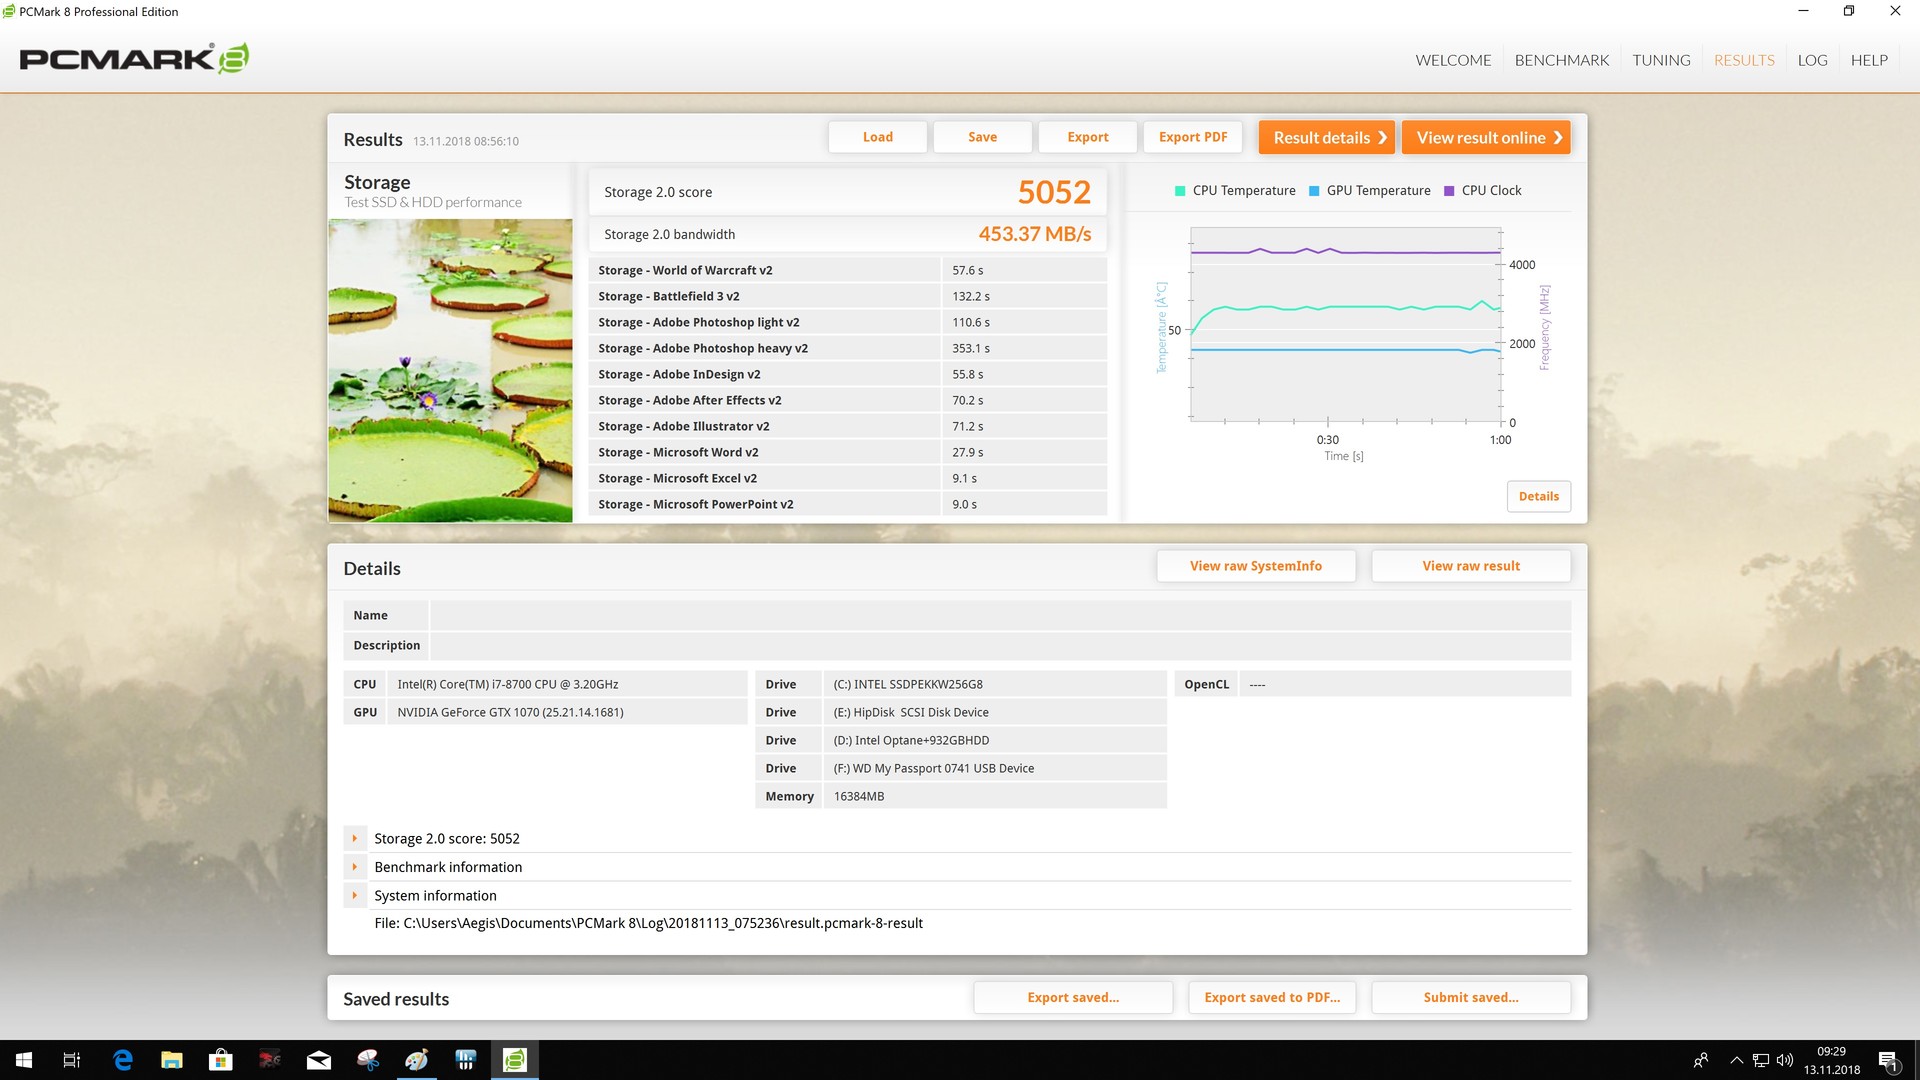The width and height of the screenshot is (1920, 1080).
Task: Click the graph Details button
Action: (1539, 496)
